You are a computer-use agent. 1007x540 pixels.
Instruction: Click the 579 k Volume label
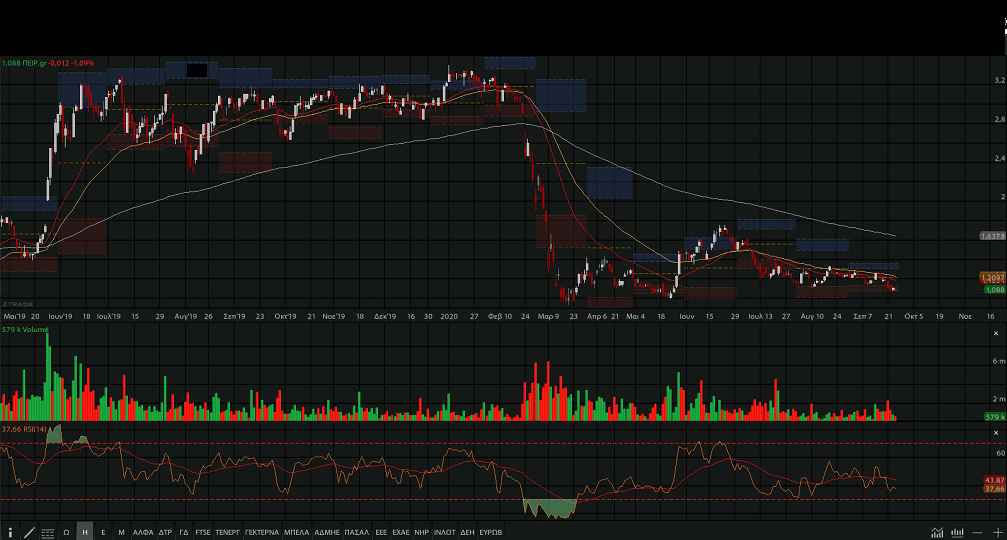pyautogui.click(x=25, y=329)
